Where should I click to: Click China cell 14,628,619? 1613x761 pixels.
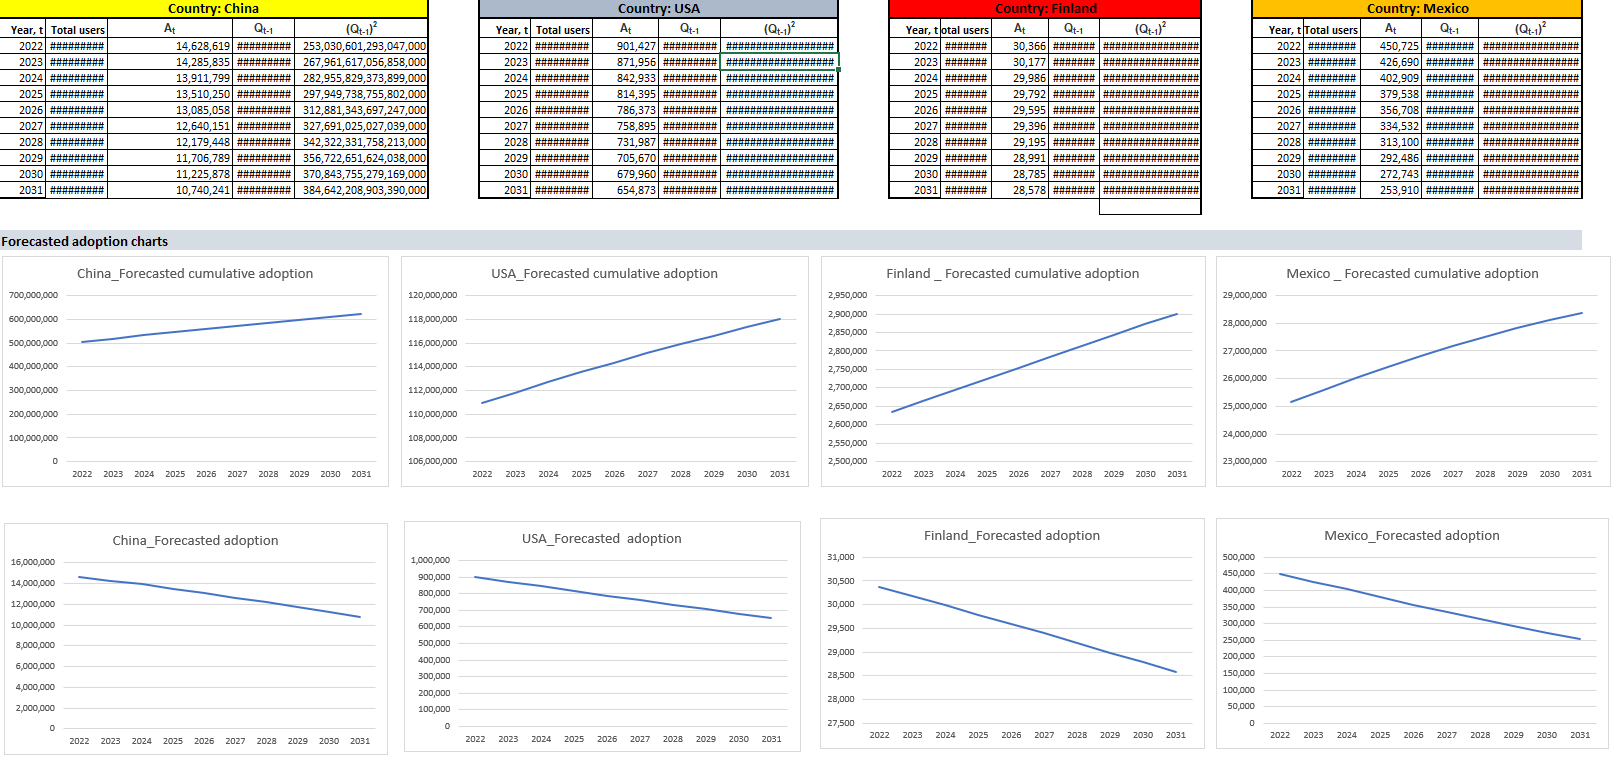[x=170, y=46]
